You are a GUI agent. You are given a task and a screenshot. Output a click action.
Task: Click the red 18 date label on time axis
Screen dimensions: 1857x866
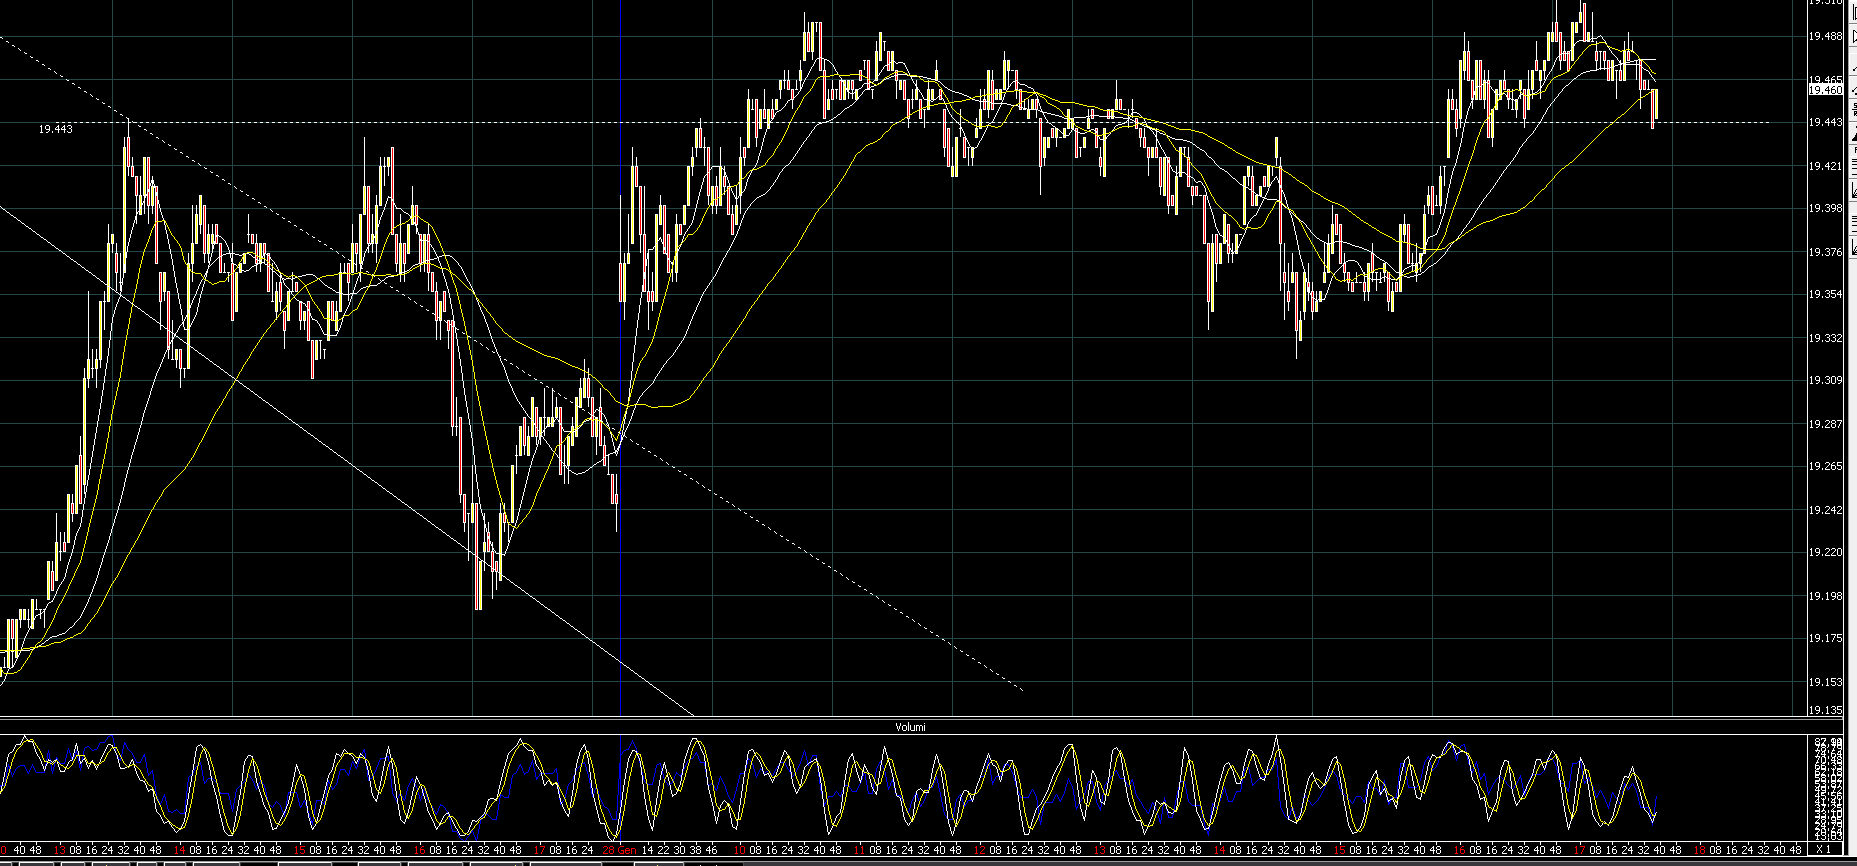(1699, 850)
